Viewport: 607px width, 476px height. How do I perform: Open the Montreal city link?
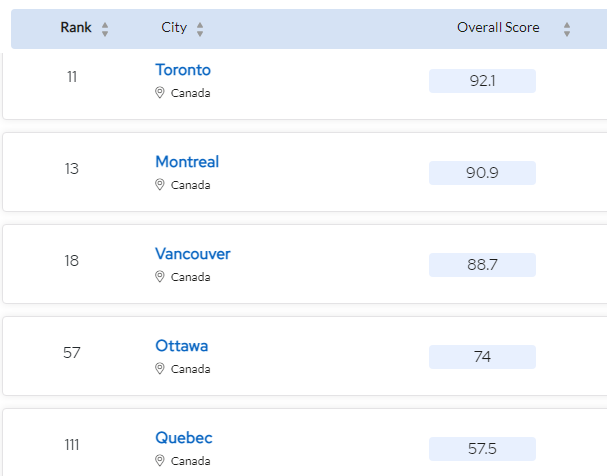point(187,162)
